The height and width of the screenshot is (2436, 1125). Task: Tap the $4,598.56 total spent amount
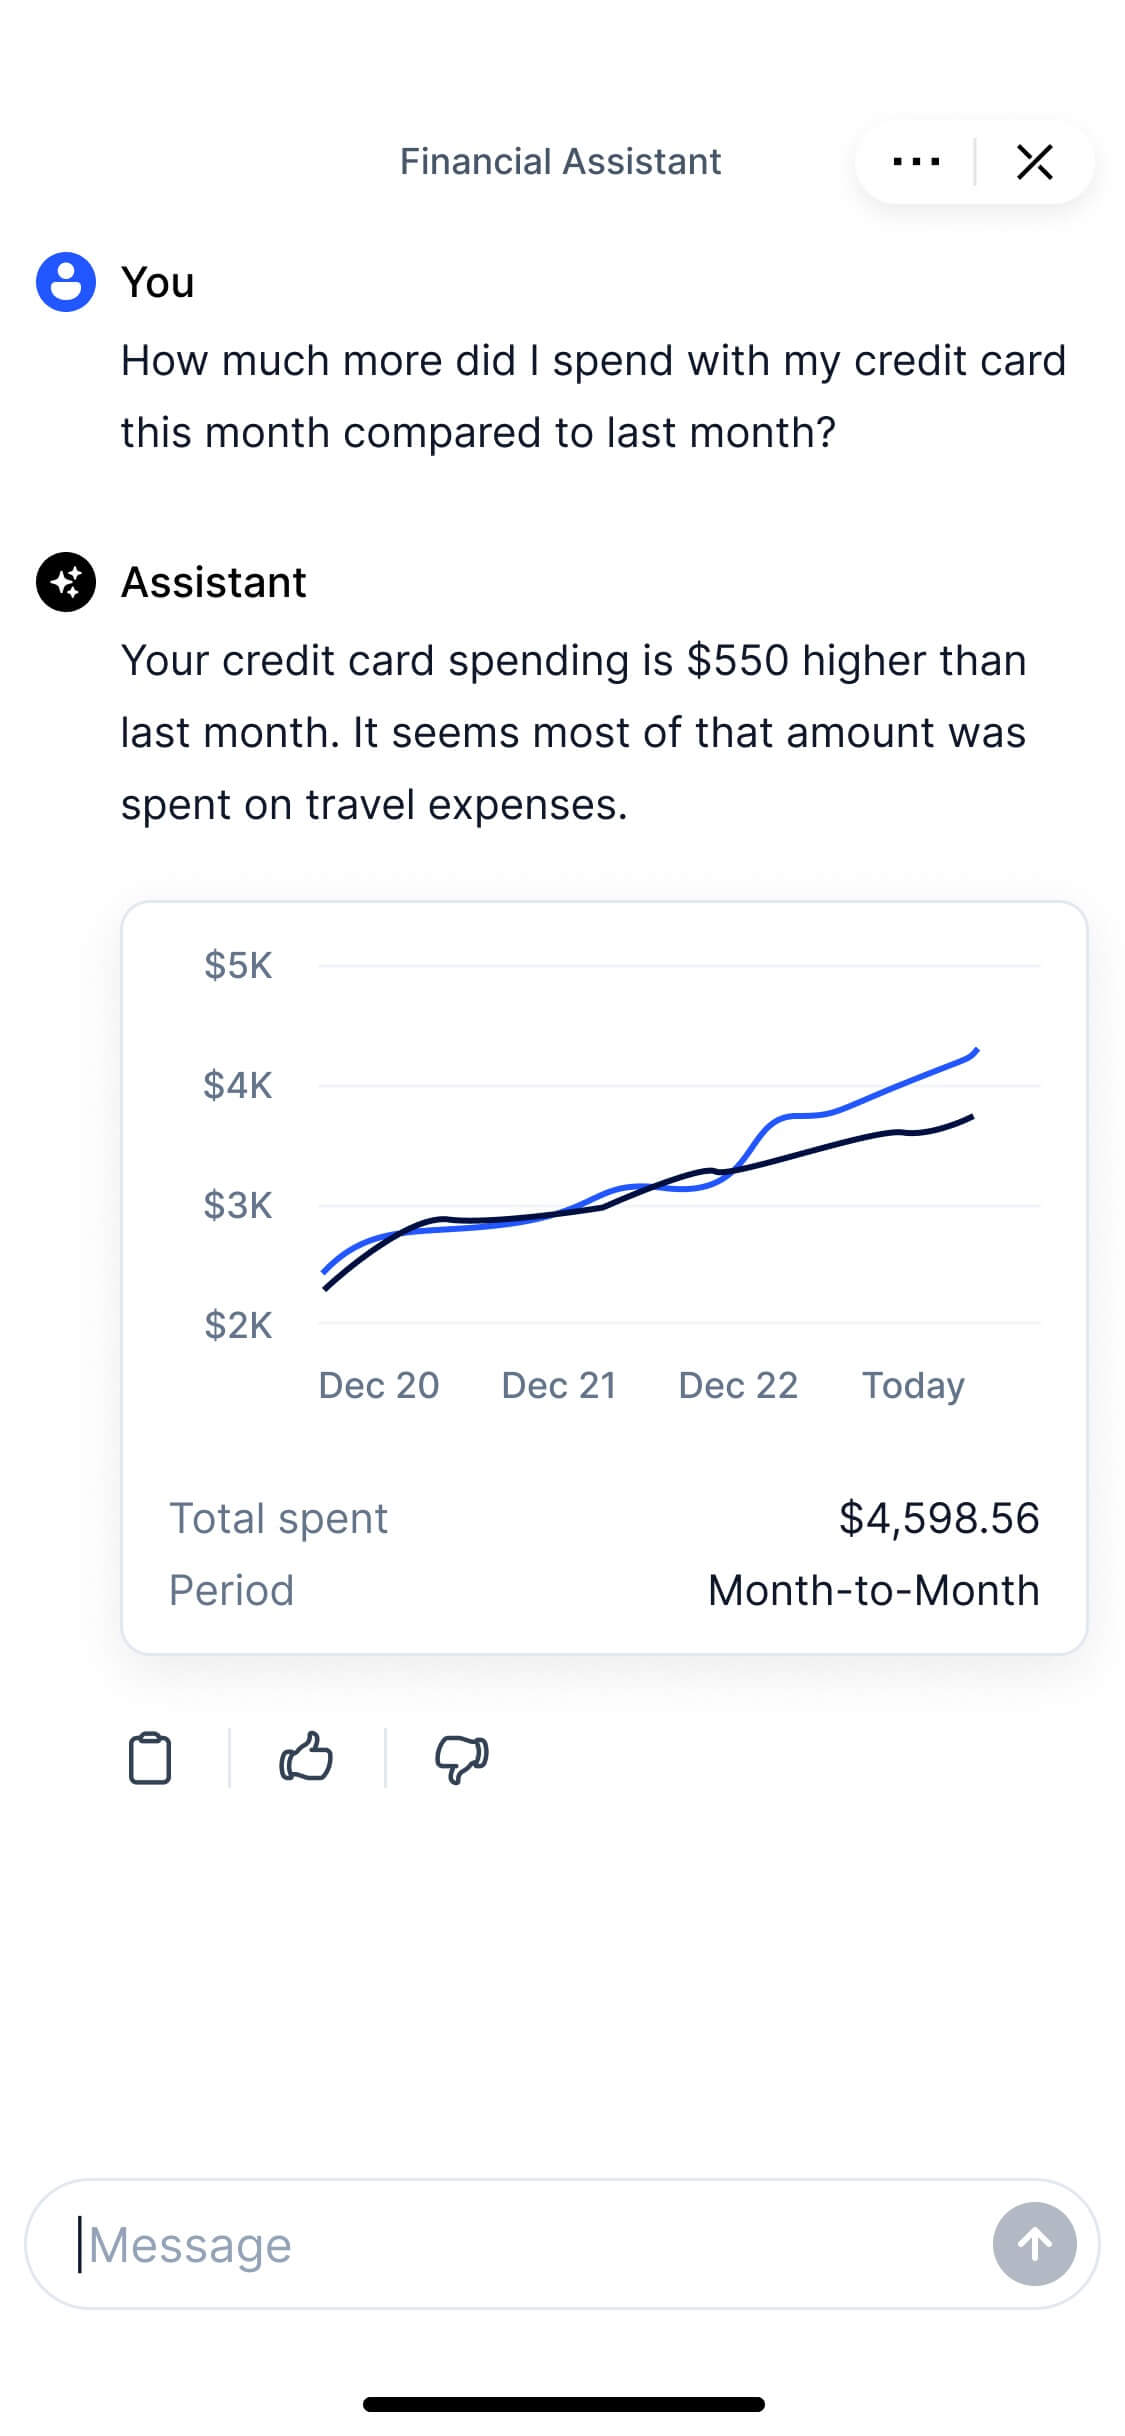click(x=939, y=1518)
